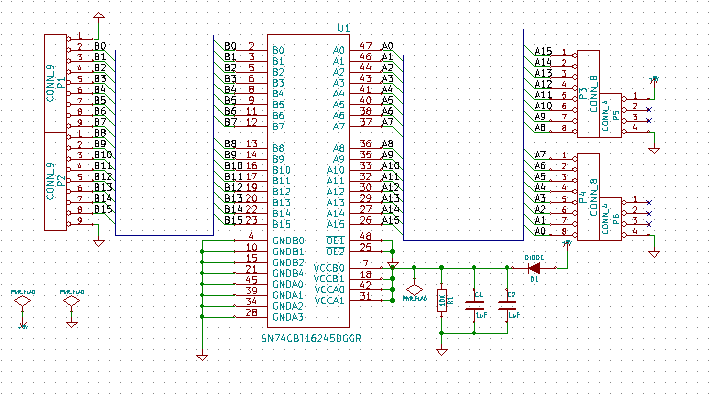This screenshot has width=710, height=398.
Task: Click the PWR_FLAG on the VCC rail
Action: point(414,290)
